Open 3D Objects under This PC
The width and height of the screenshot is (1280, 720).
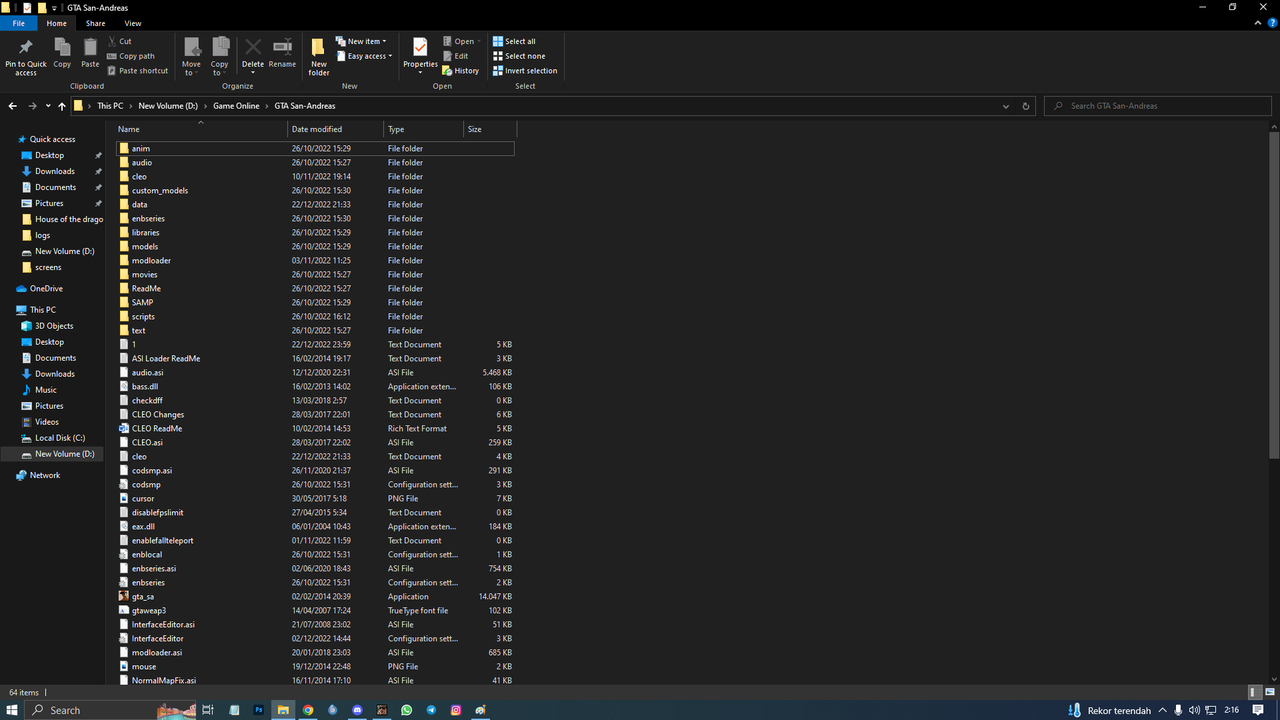54,326
